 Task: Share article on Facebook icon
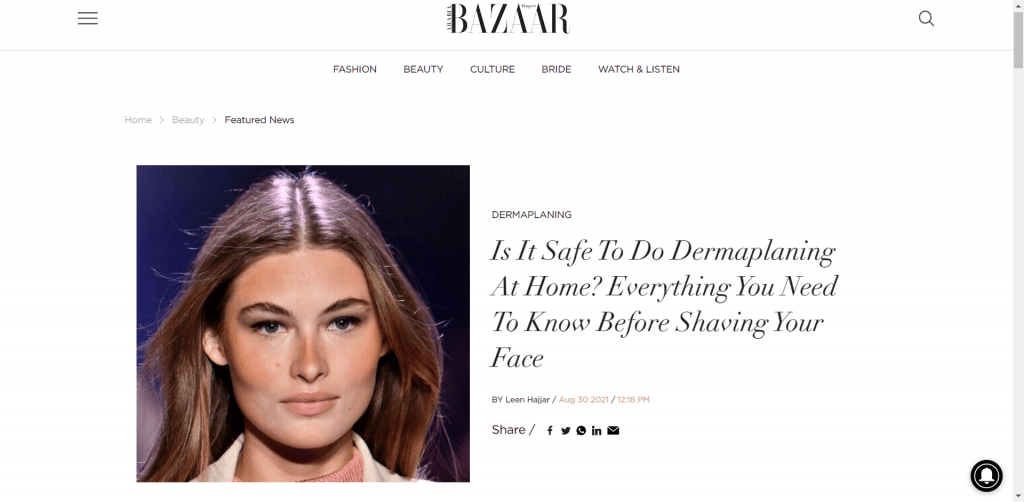coord(550,431)
